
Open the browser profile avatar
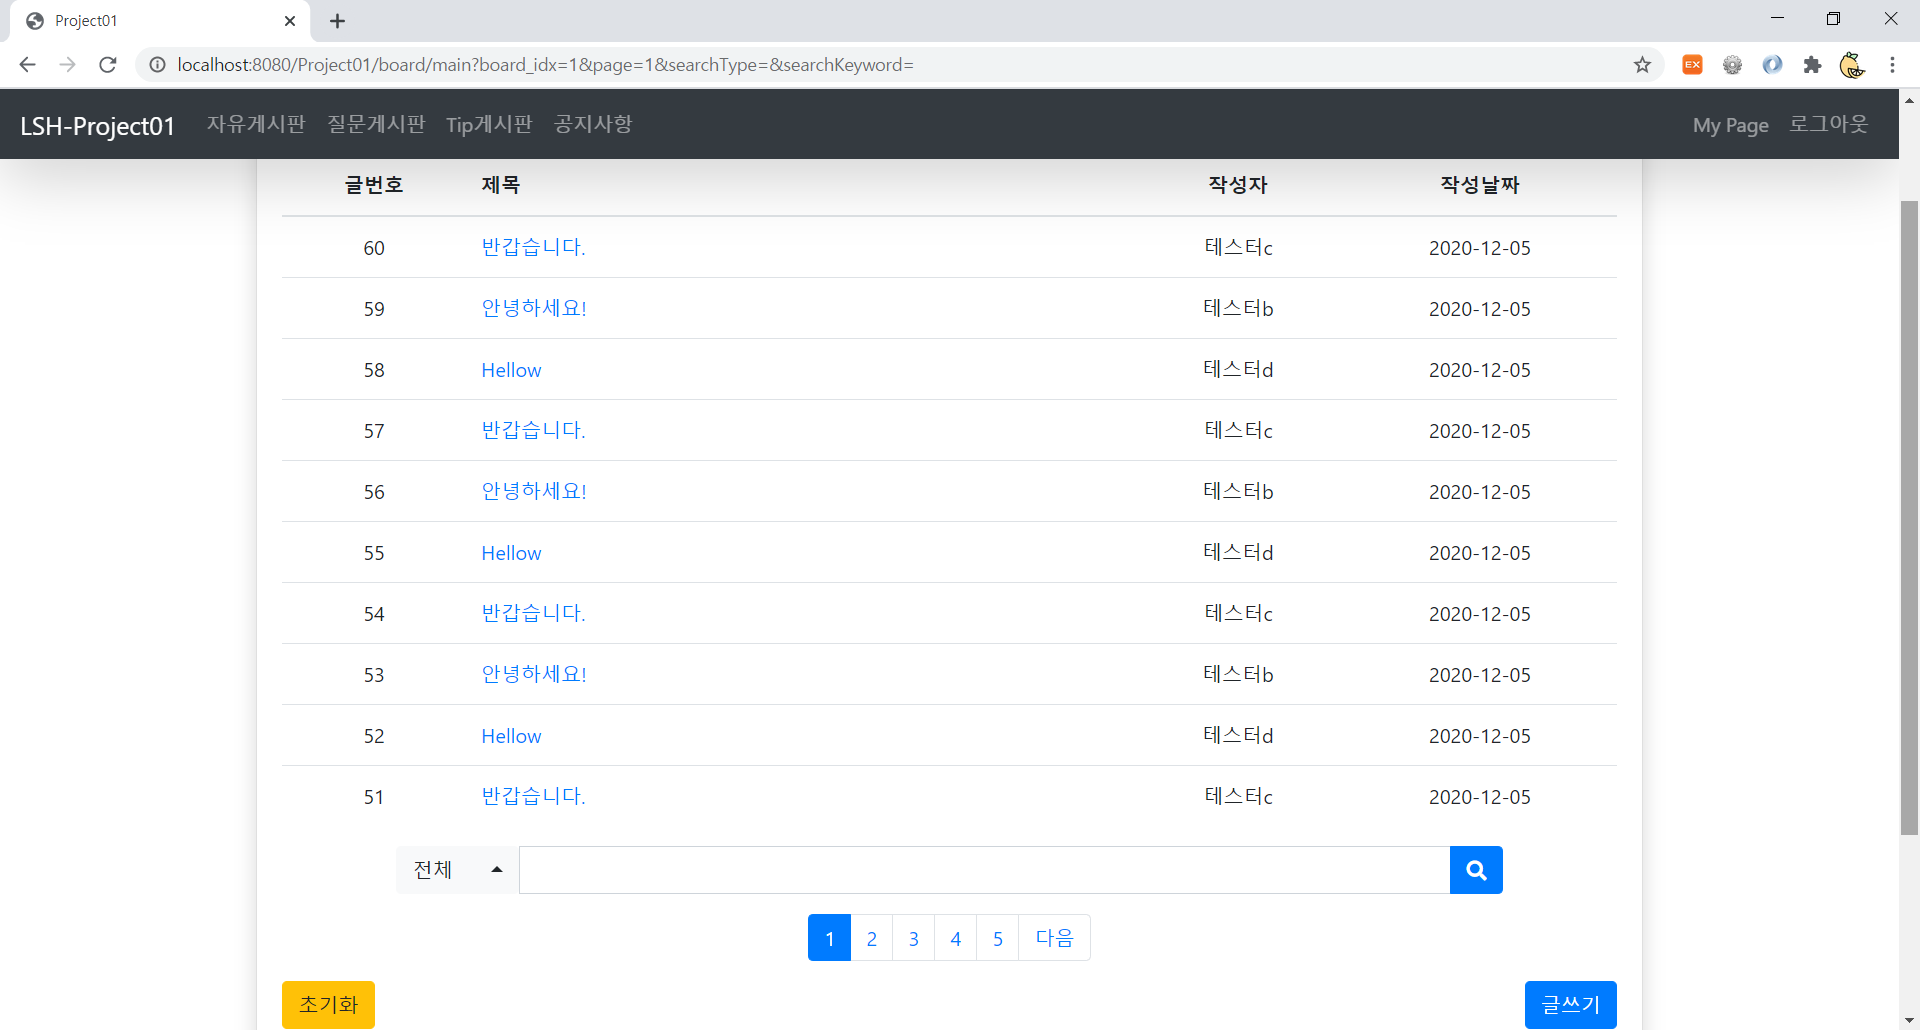pyautogui.click(x=1852, y=65)
